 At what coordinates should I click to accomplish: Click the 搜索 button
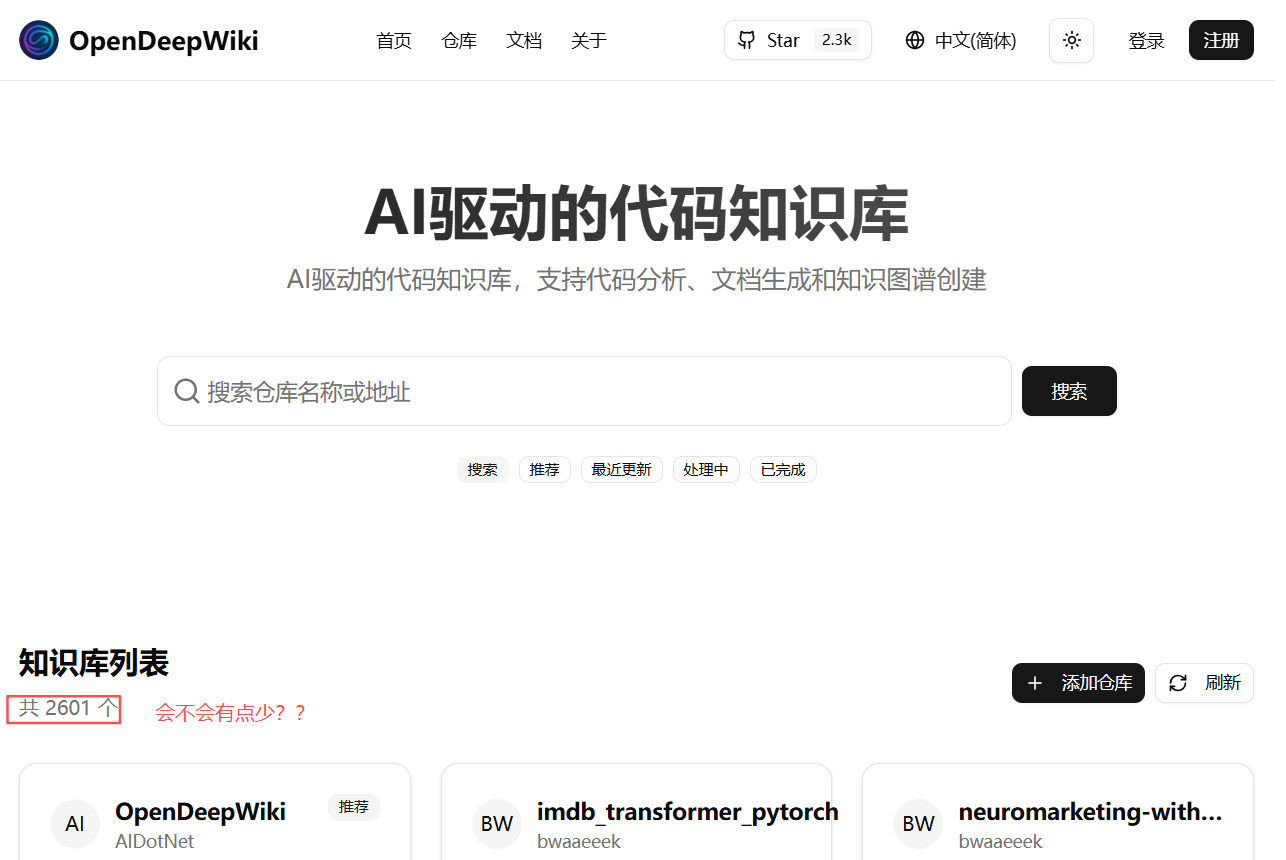(1069, 391)
